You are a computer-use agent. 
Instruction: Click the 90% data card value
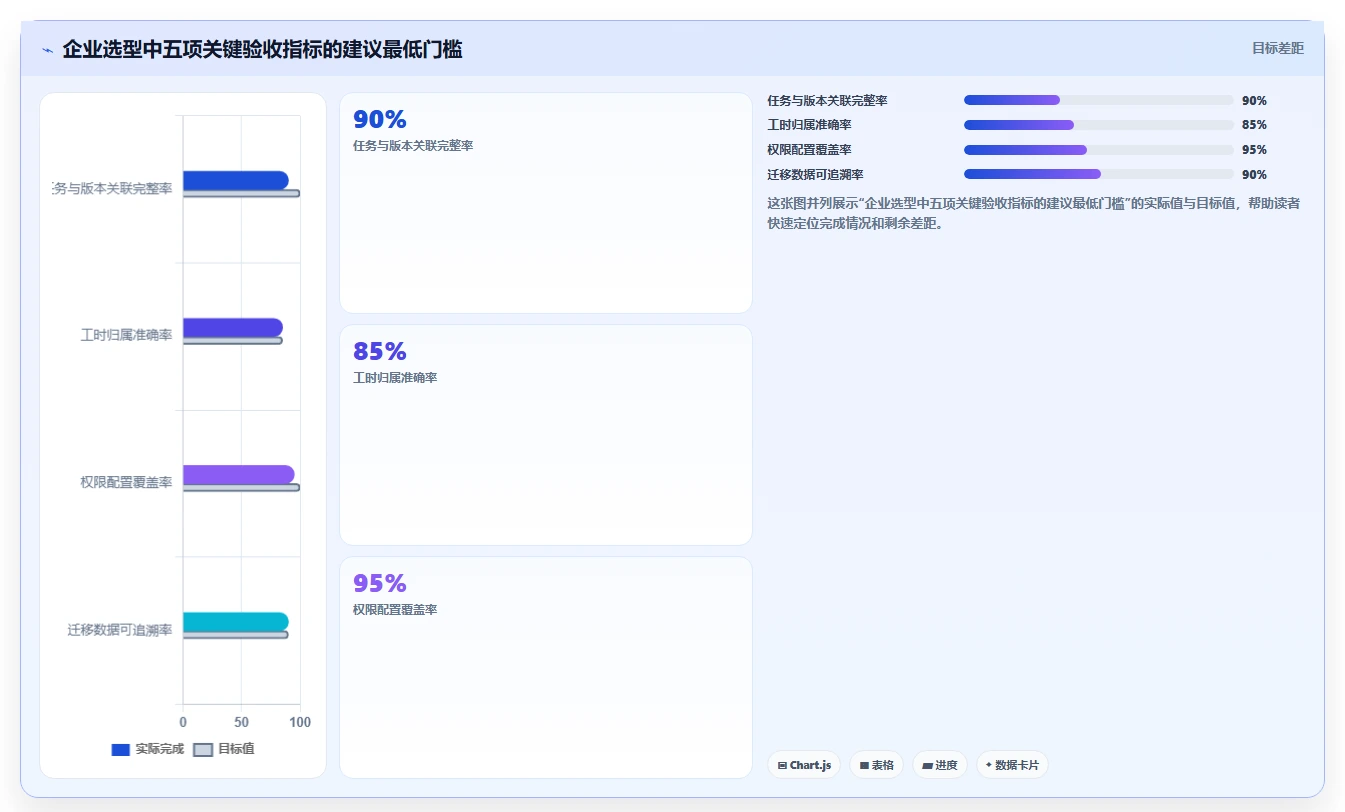[380, 120]
